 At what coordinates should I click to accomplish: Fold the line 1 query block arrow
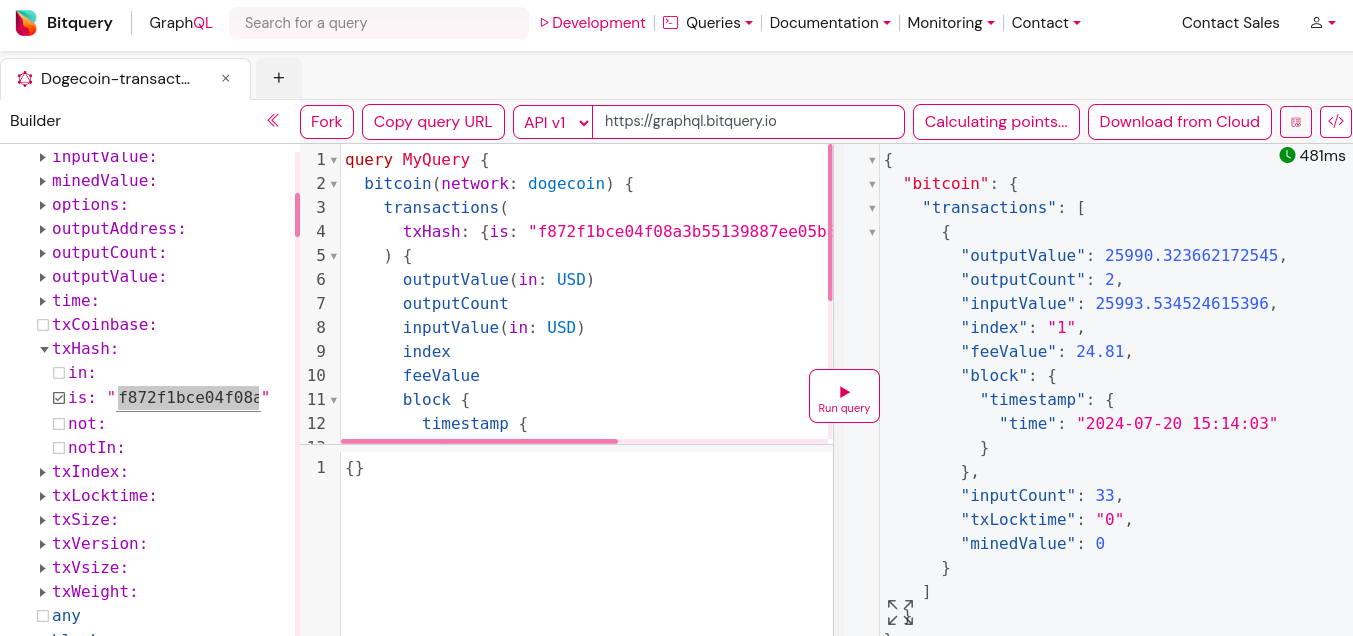point(334,160)
